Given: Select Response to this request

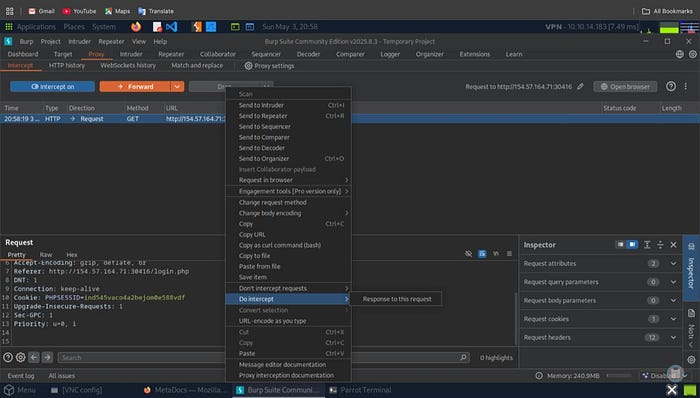Looking at the screenshot, I should pyautogui.click(x=397, y=299).
